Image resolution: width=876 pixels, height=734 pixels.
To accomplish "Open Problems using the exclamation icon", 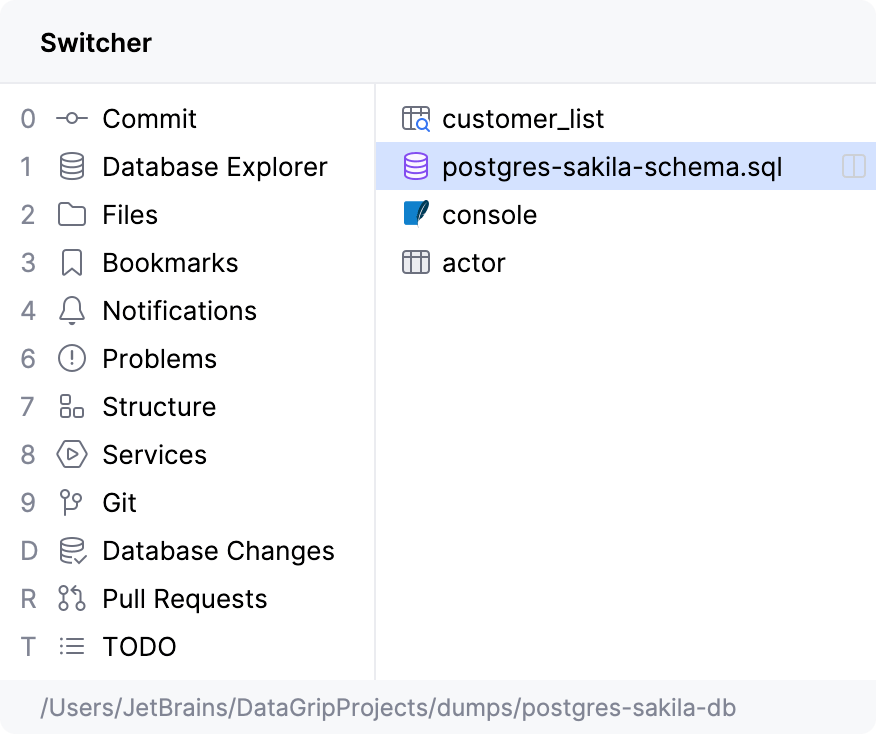I will click(x=72, y=359).
